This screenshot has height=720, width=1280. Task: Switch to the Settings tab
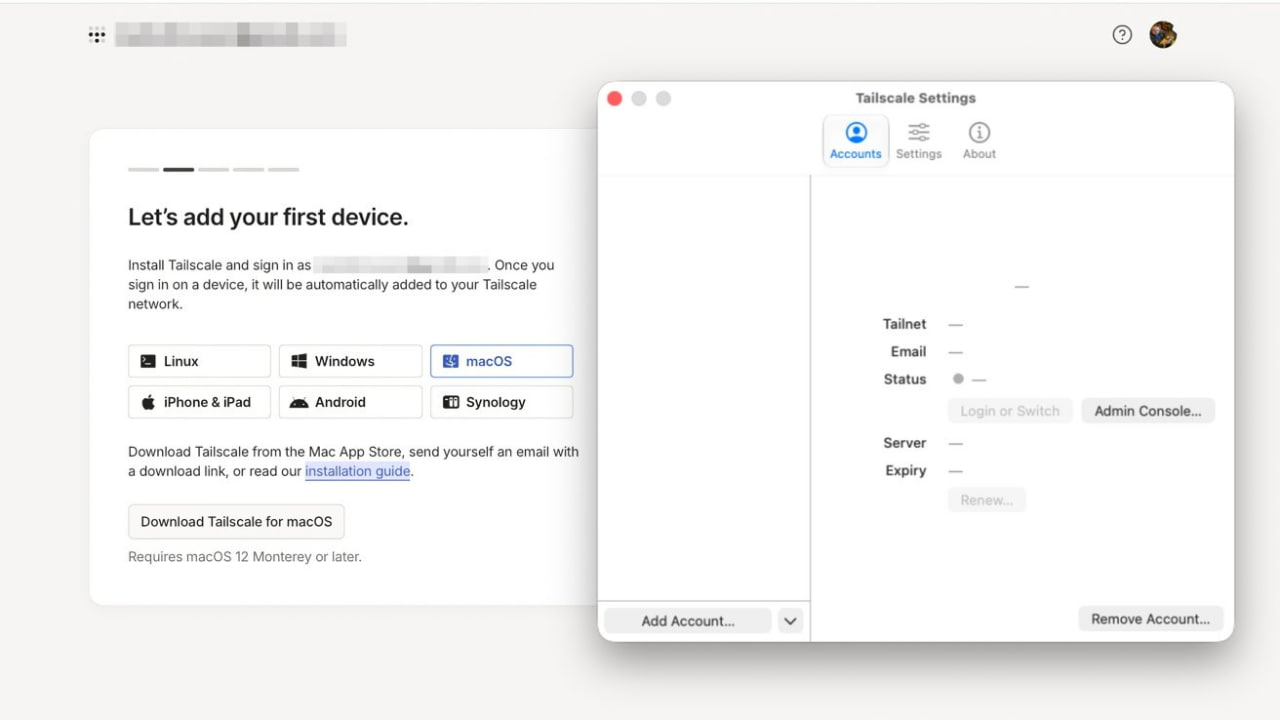[x=919, y=141]
